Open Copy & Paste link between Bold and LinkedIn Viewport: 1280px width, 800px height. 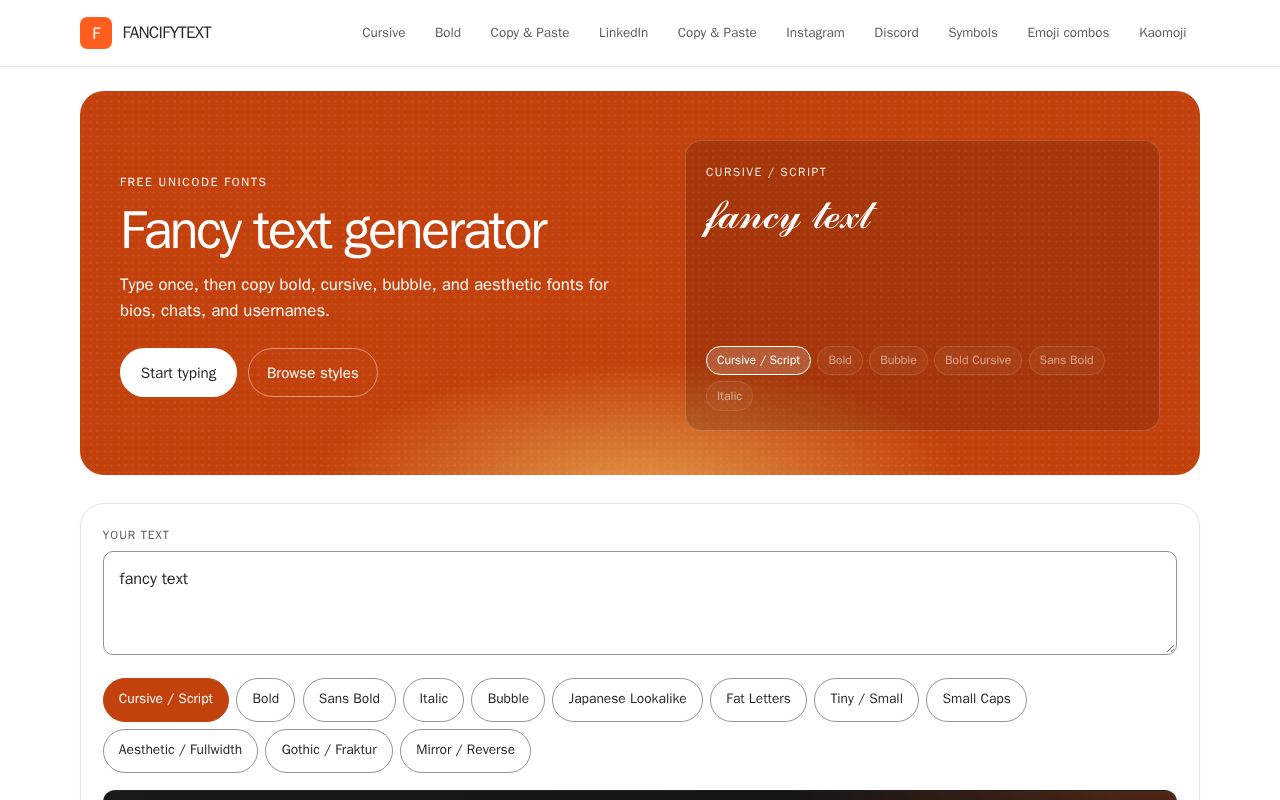530,33
